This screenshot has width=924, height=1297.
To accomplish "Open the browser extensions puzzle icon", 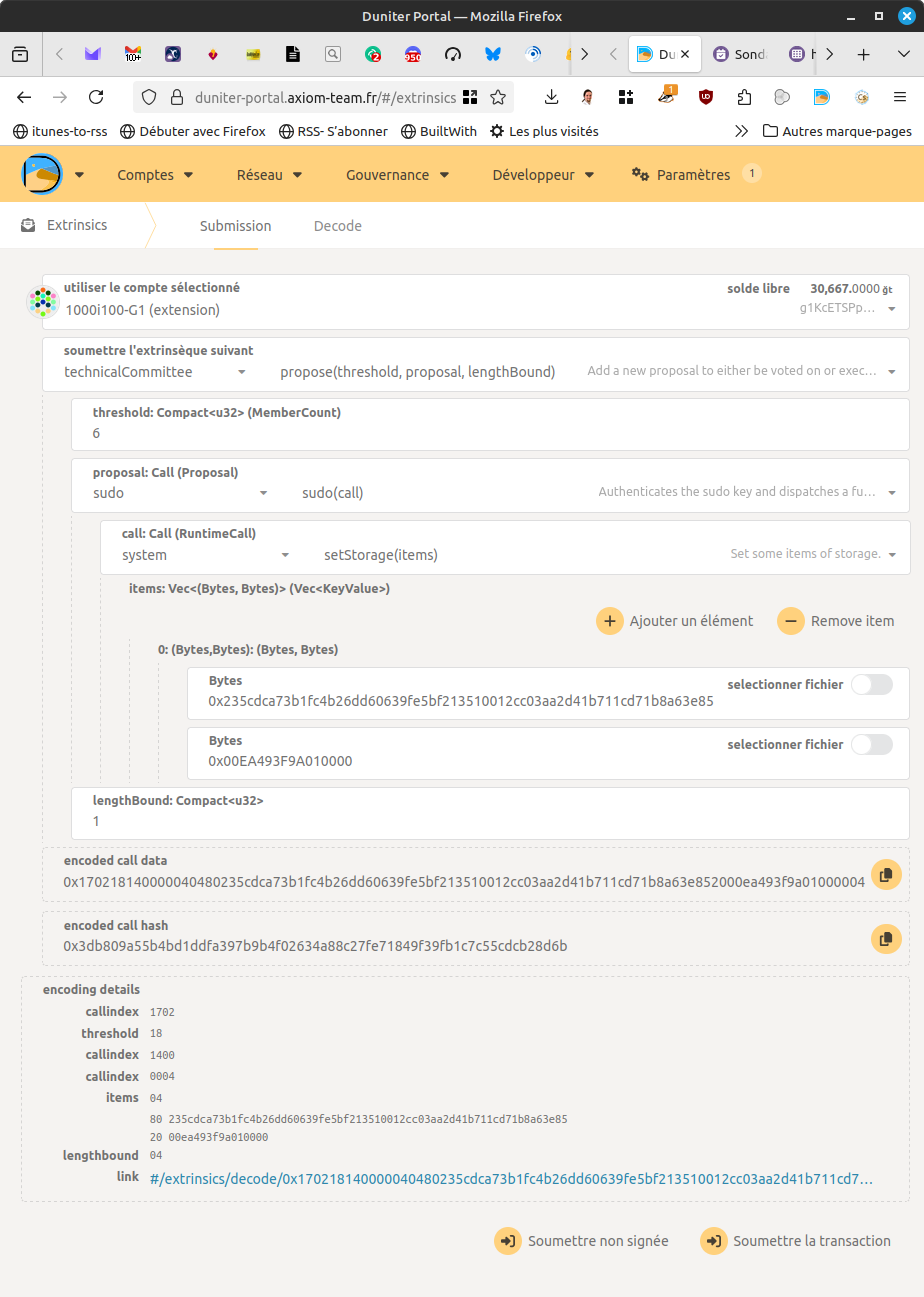I will click(x=744, y=97).
